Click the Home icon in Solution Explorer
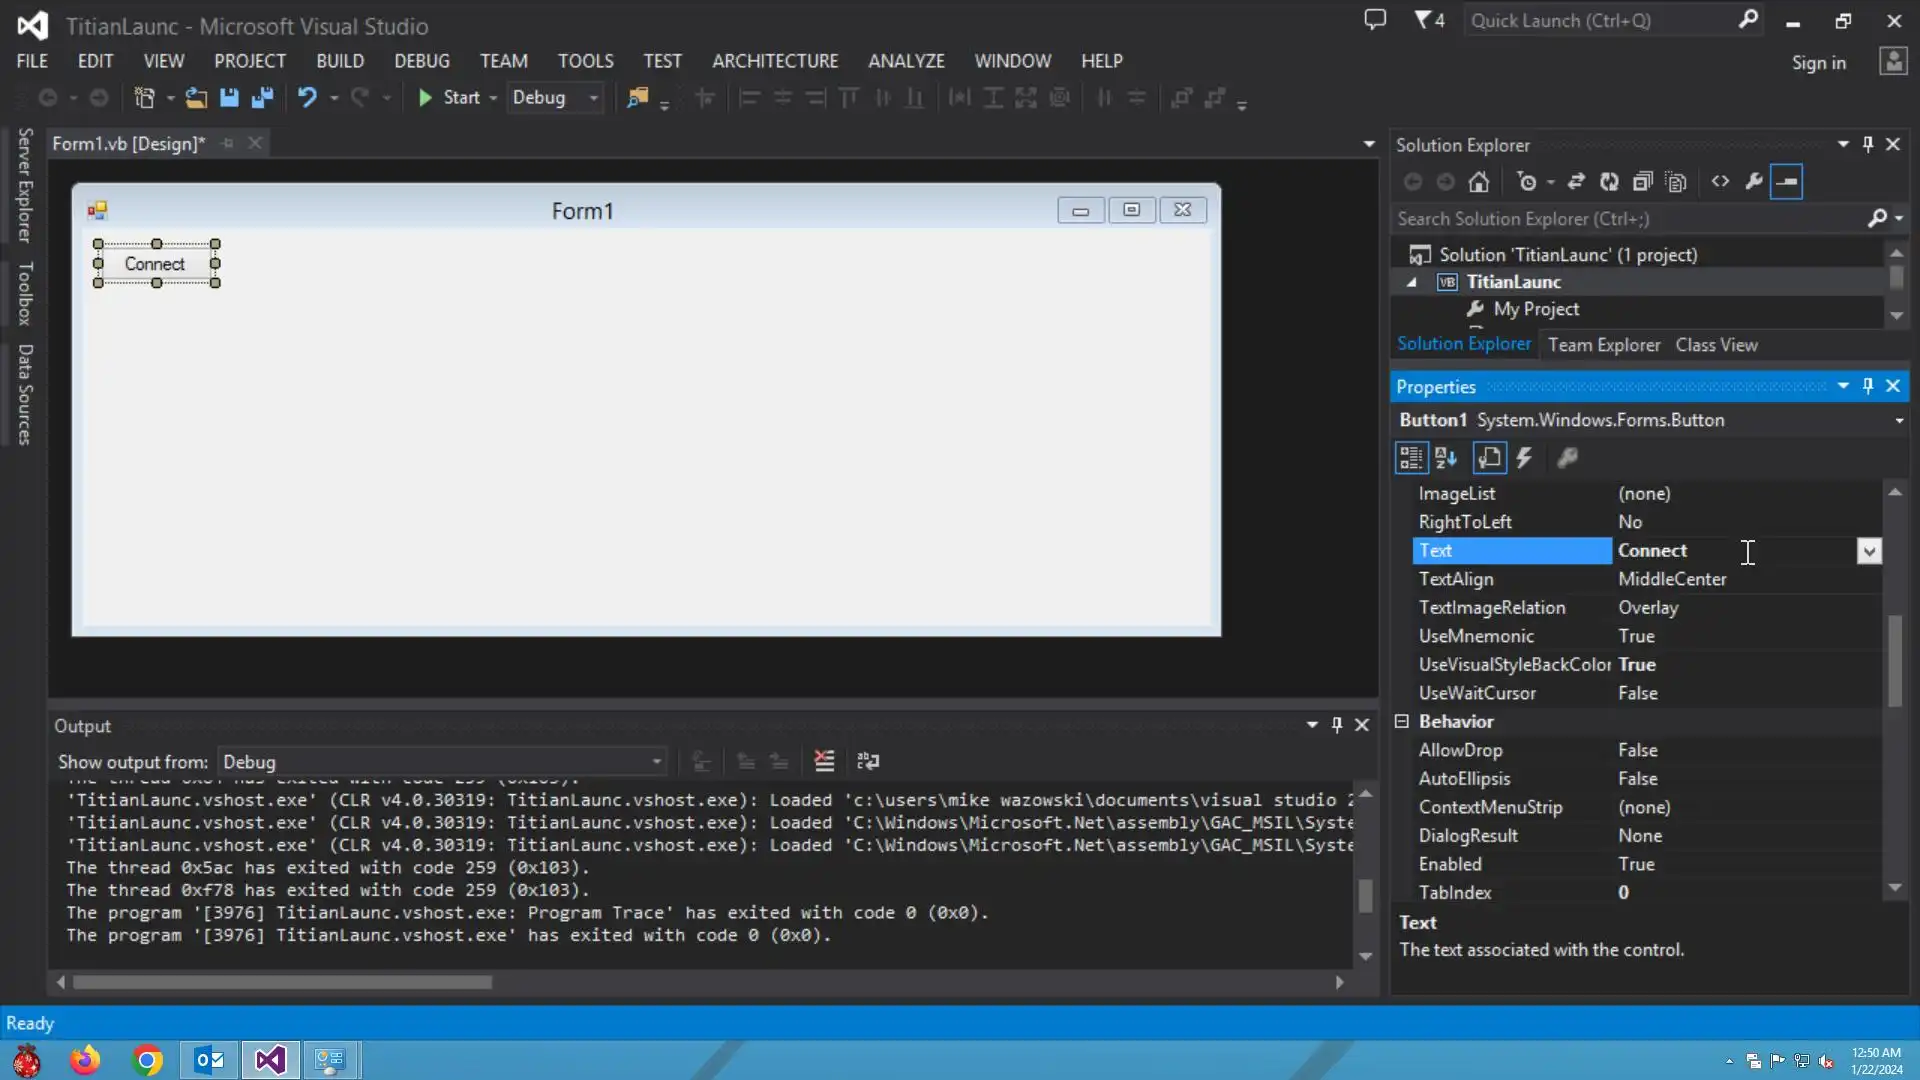The image size is (1920, 1080). click(x=1479, y=182)
